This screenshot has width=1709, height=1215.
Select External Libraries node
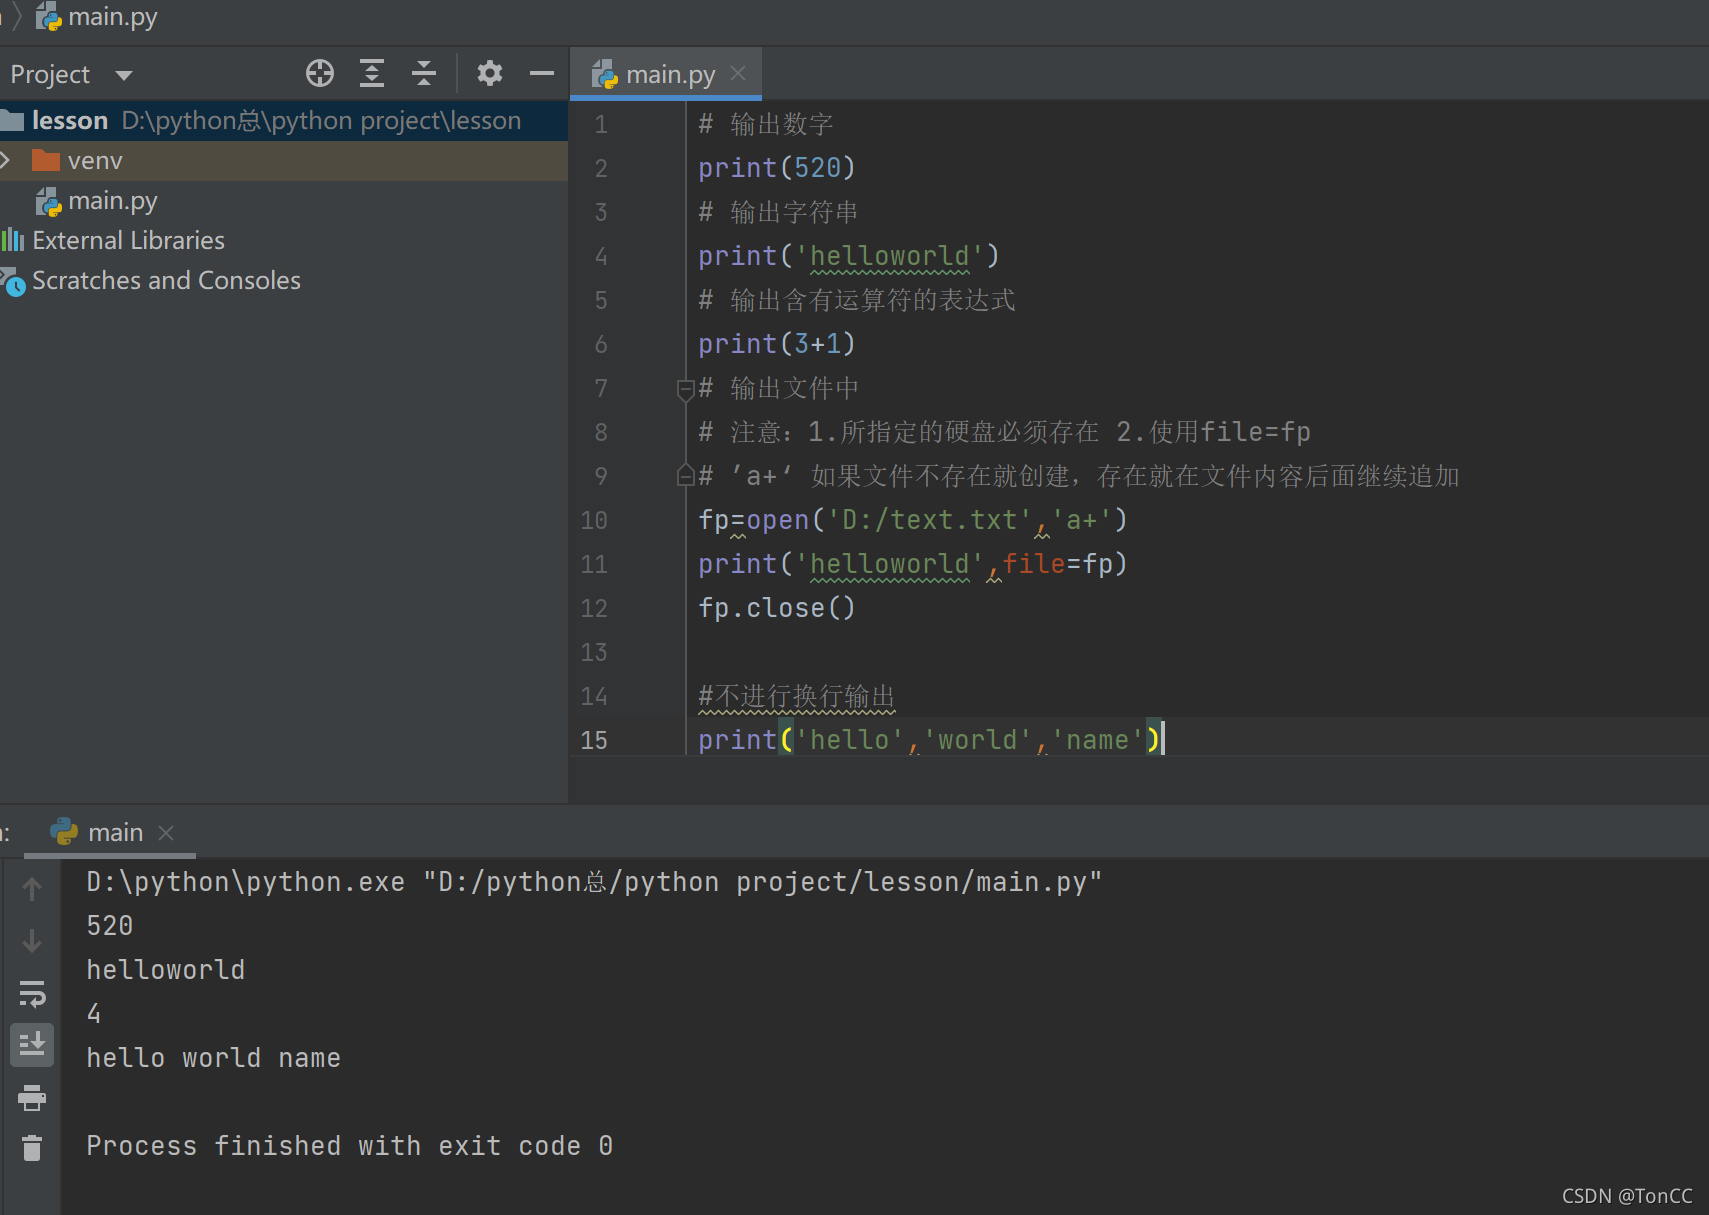point(128,241)
